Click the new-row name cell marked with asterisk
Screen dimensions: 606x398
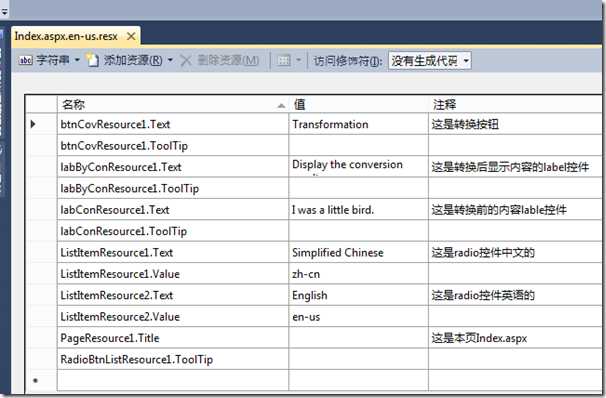click(x=173, y=381)
